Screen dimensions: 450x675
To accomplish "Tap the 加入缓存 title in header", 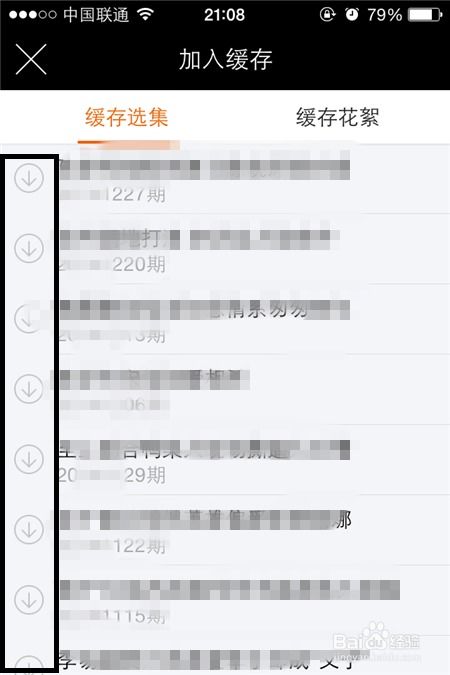I will [x=226, y=59].
